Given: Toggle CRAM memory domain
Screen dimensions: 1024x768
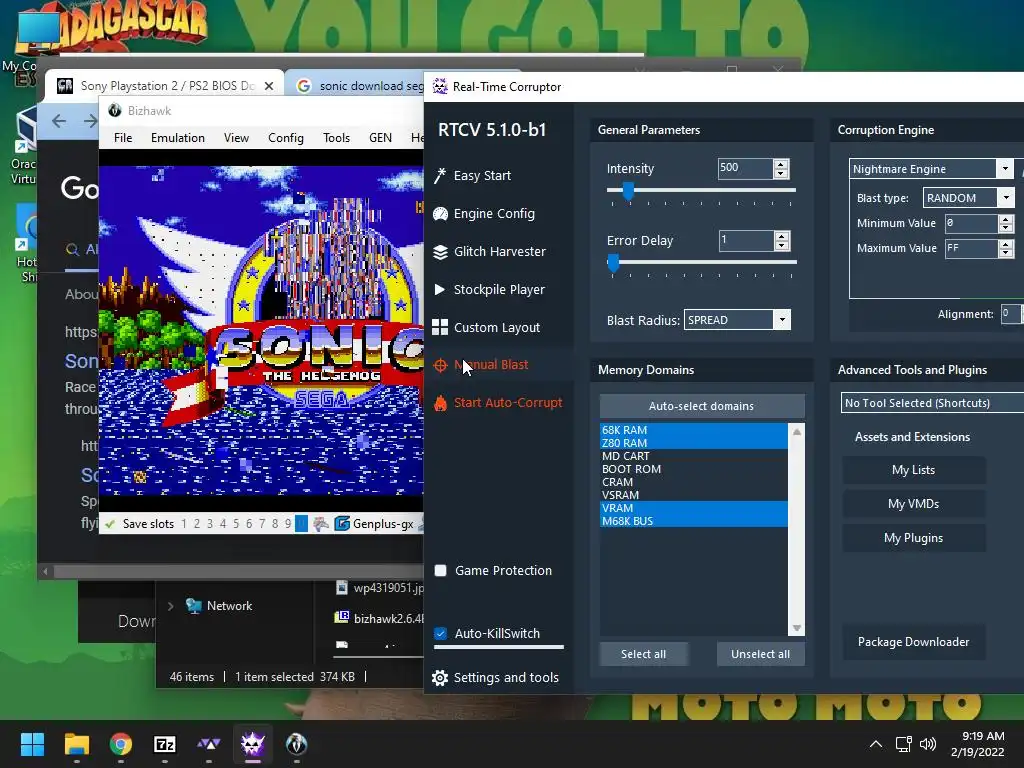Looking at the screenshot, I should coord(694,482).
